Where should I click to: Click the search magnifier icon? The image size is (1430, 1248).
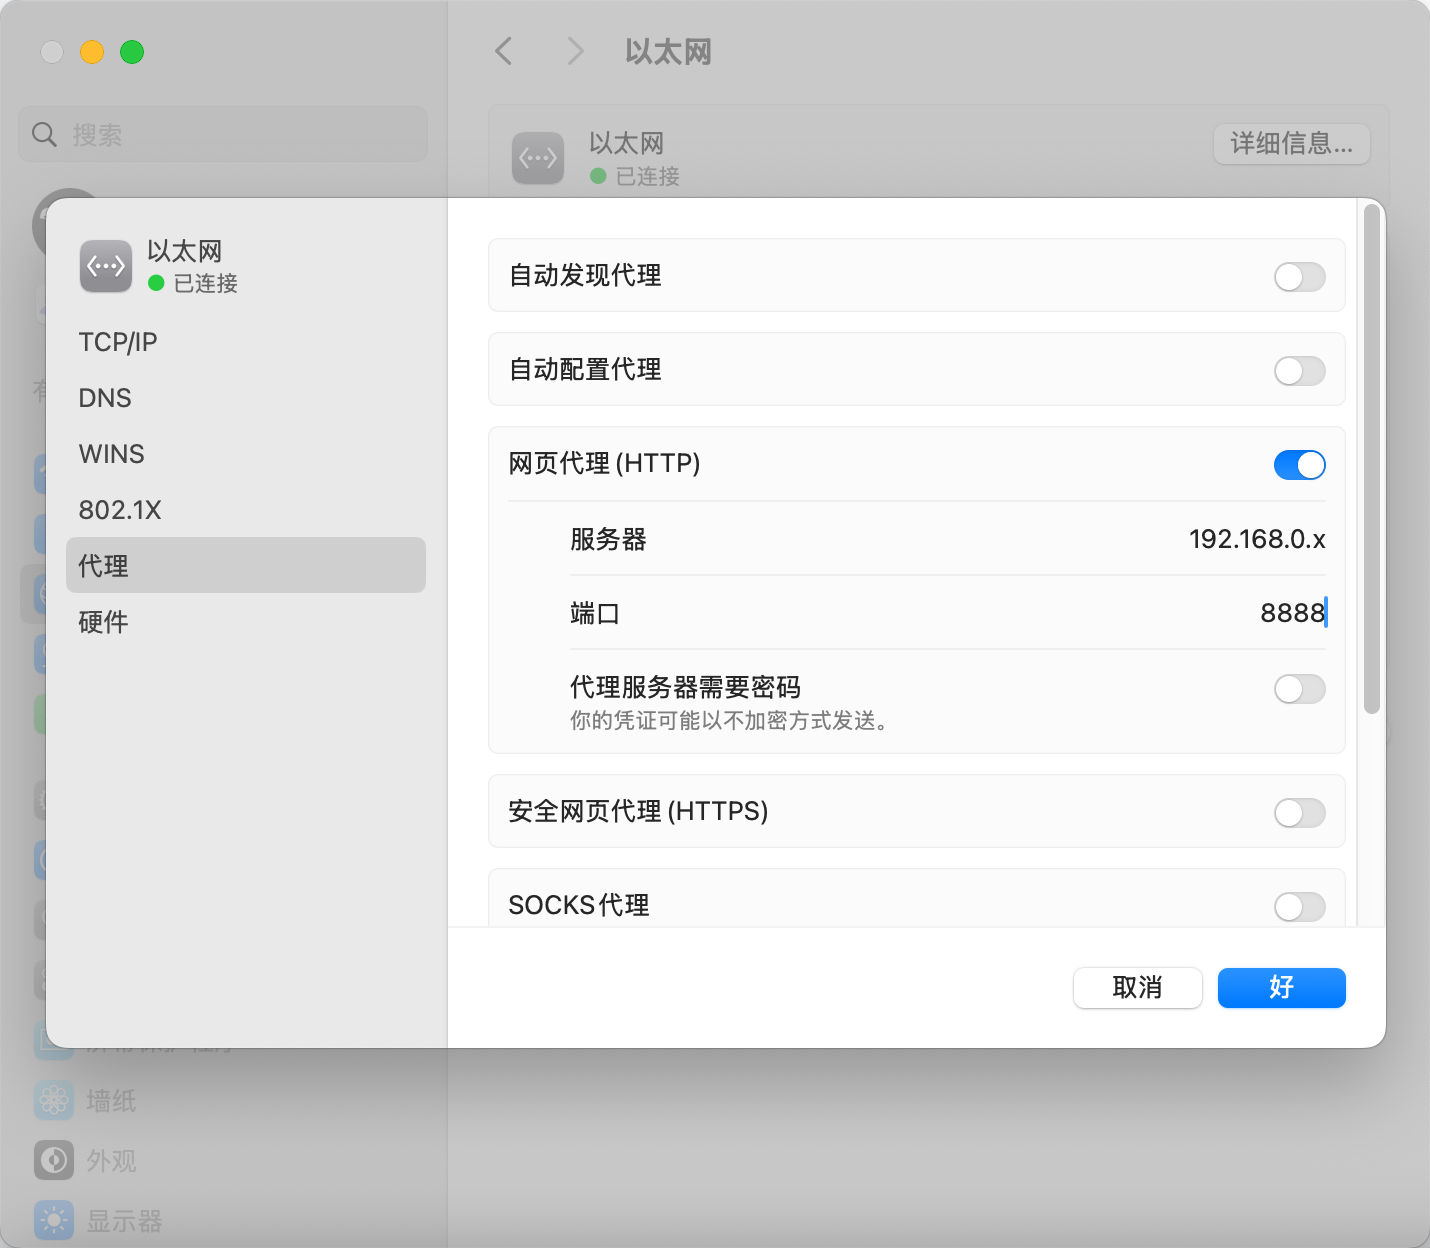click(44, 134)
